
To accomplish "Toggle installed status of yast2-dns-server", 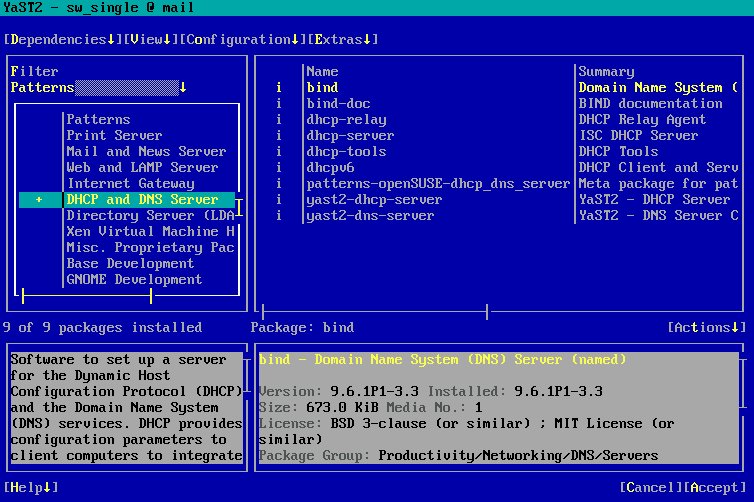I will 279,215.
